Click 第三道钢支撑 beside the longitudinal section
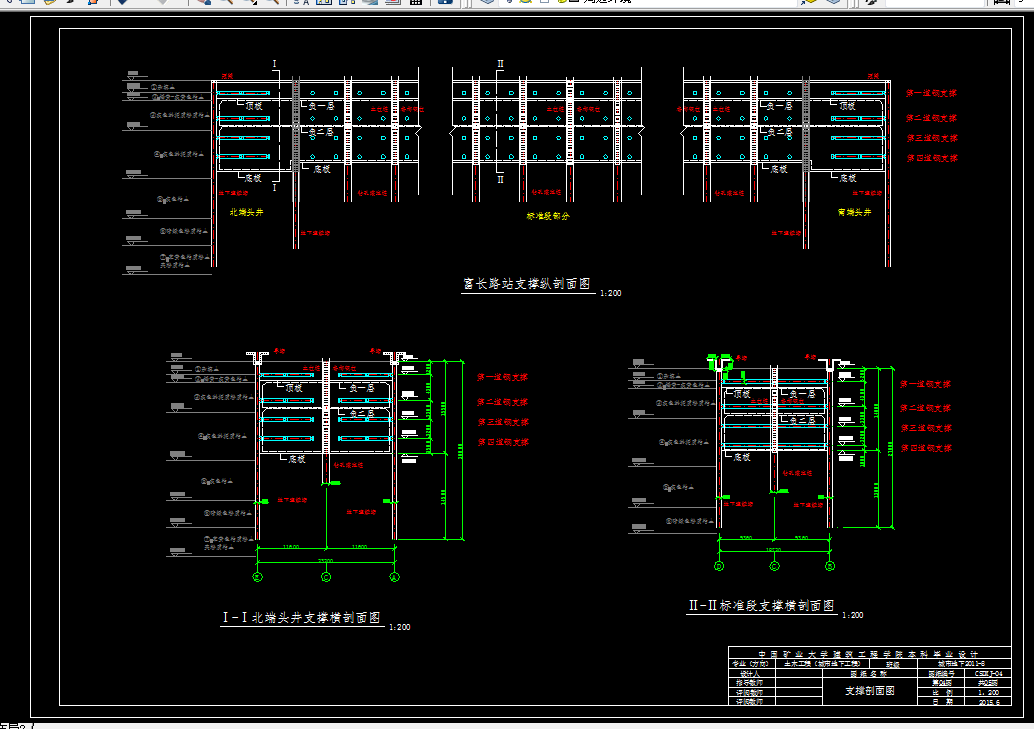The width and height of the screenshot is (1034, 729). tap(932, 139)
